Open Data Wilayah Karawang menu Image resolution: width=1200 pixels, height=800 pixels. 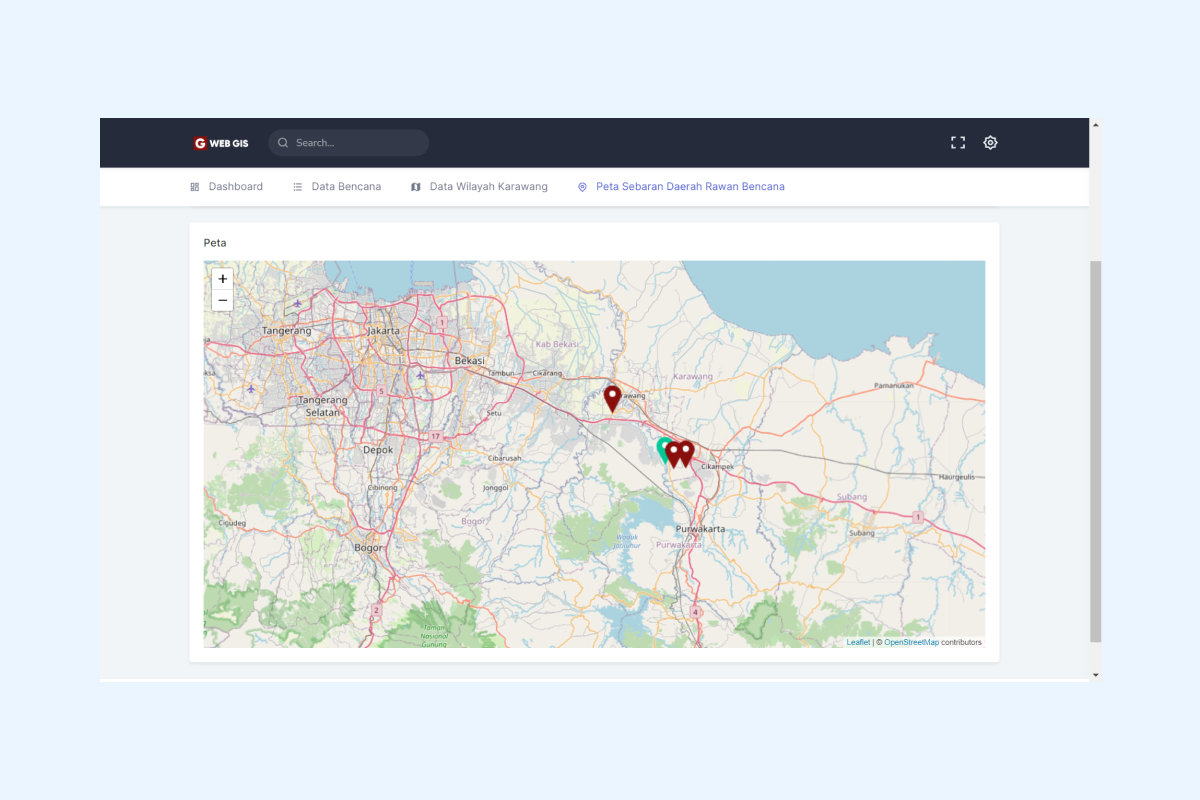pyautogui.click(x=479, y=187)
